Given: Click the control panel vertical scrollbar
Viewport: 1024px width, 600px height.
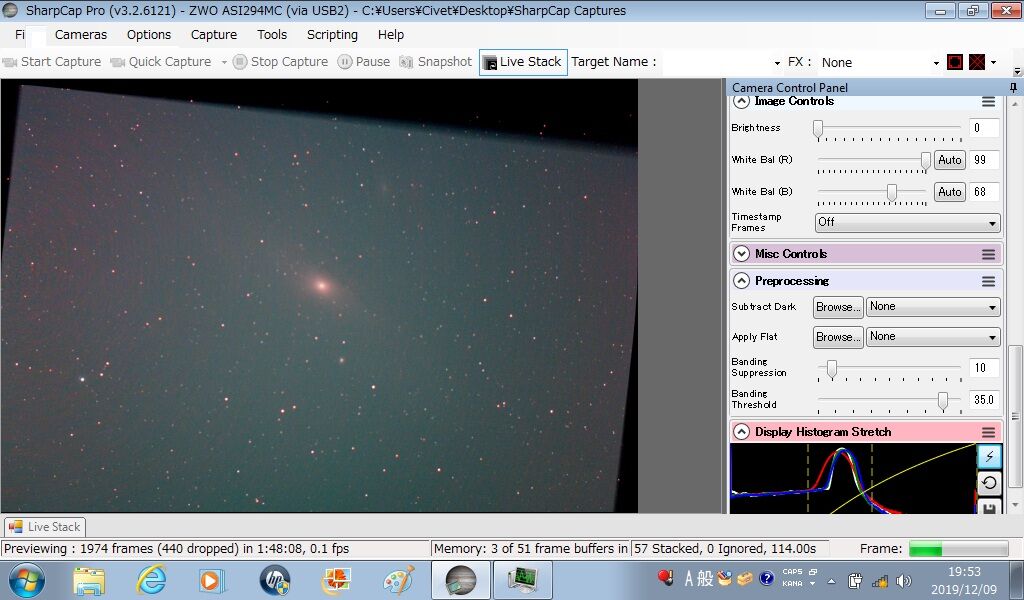Looking at the screenshot, I should (1015, 415).
